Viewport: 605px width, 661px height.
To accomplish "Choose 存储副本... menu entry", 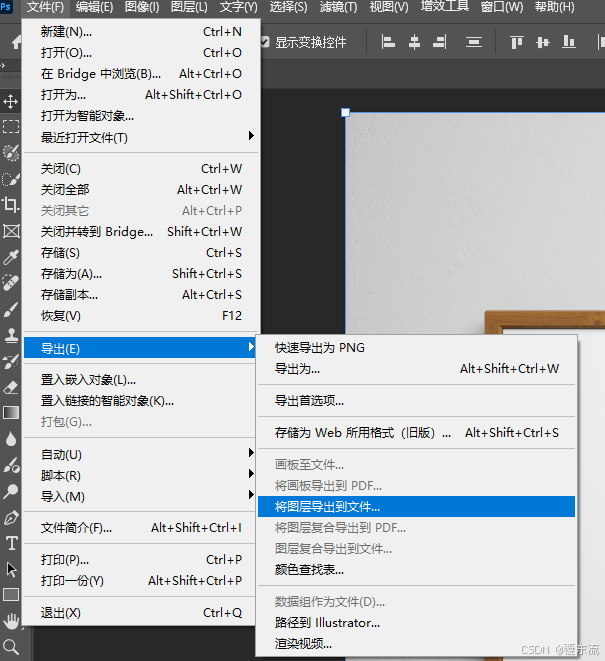I will pyautogui.click(x=140, y=295).
